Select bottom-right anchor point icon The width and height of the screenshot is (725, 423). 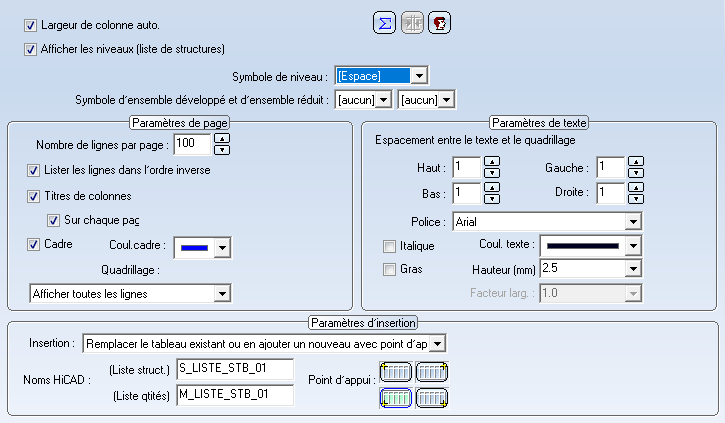tap(432, 398)
